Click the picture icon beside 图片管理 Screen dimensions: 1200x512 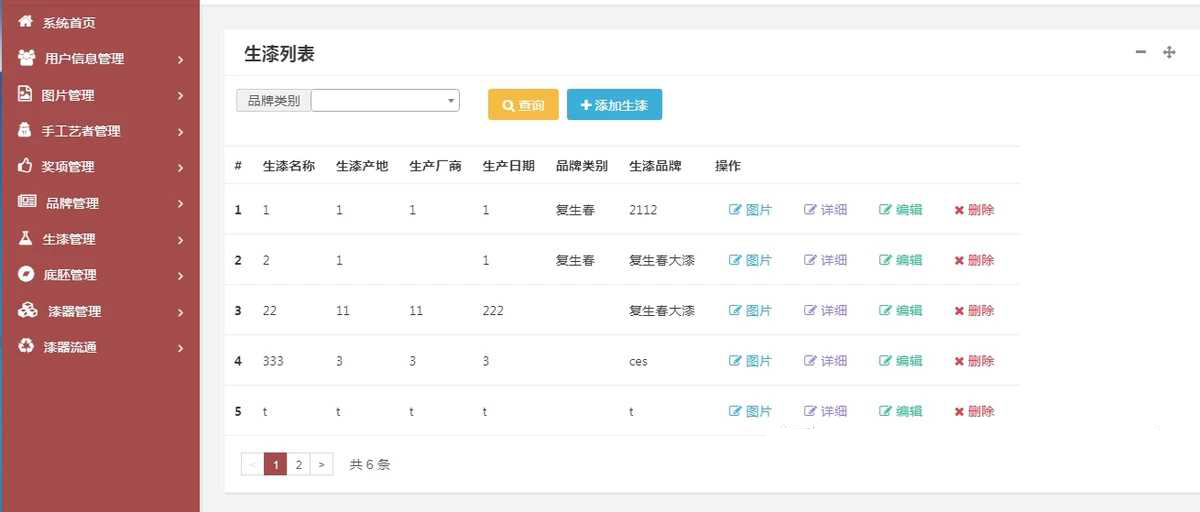click(x=26, y=94)
